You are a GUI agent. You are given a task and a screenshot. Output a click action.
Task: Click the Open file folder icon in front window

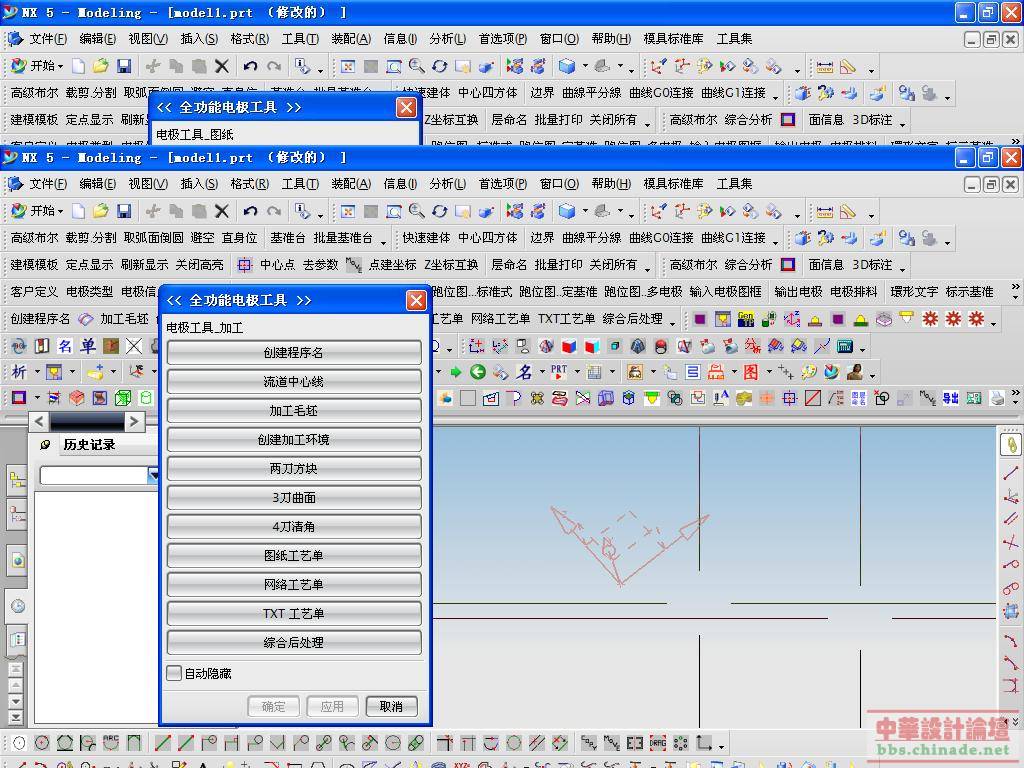tap(101, 211)
